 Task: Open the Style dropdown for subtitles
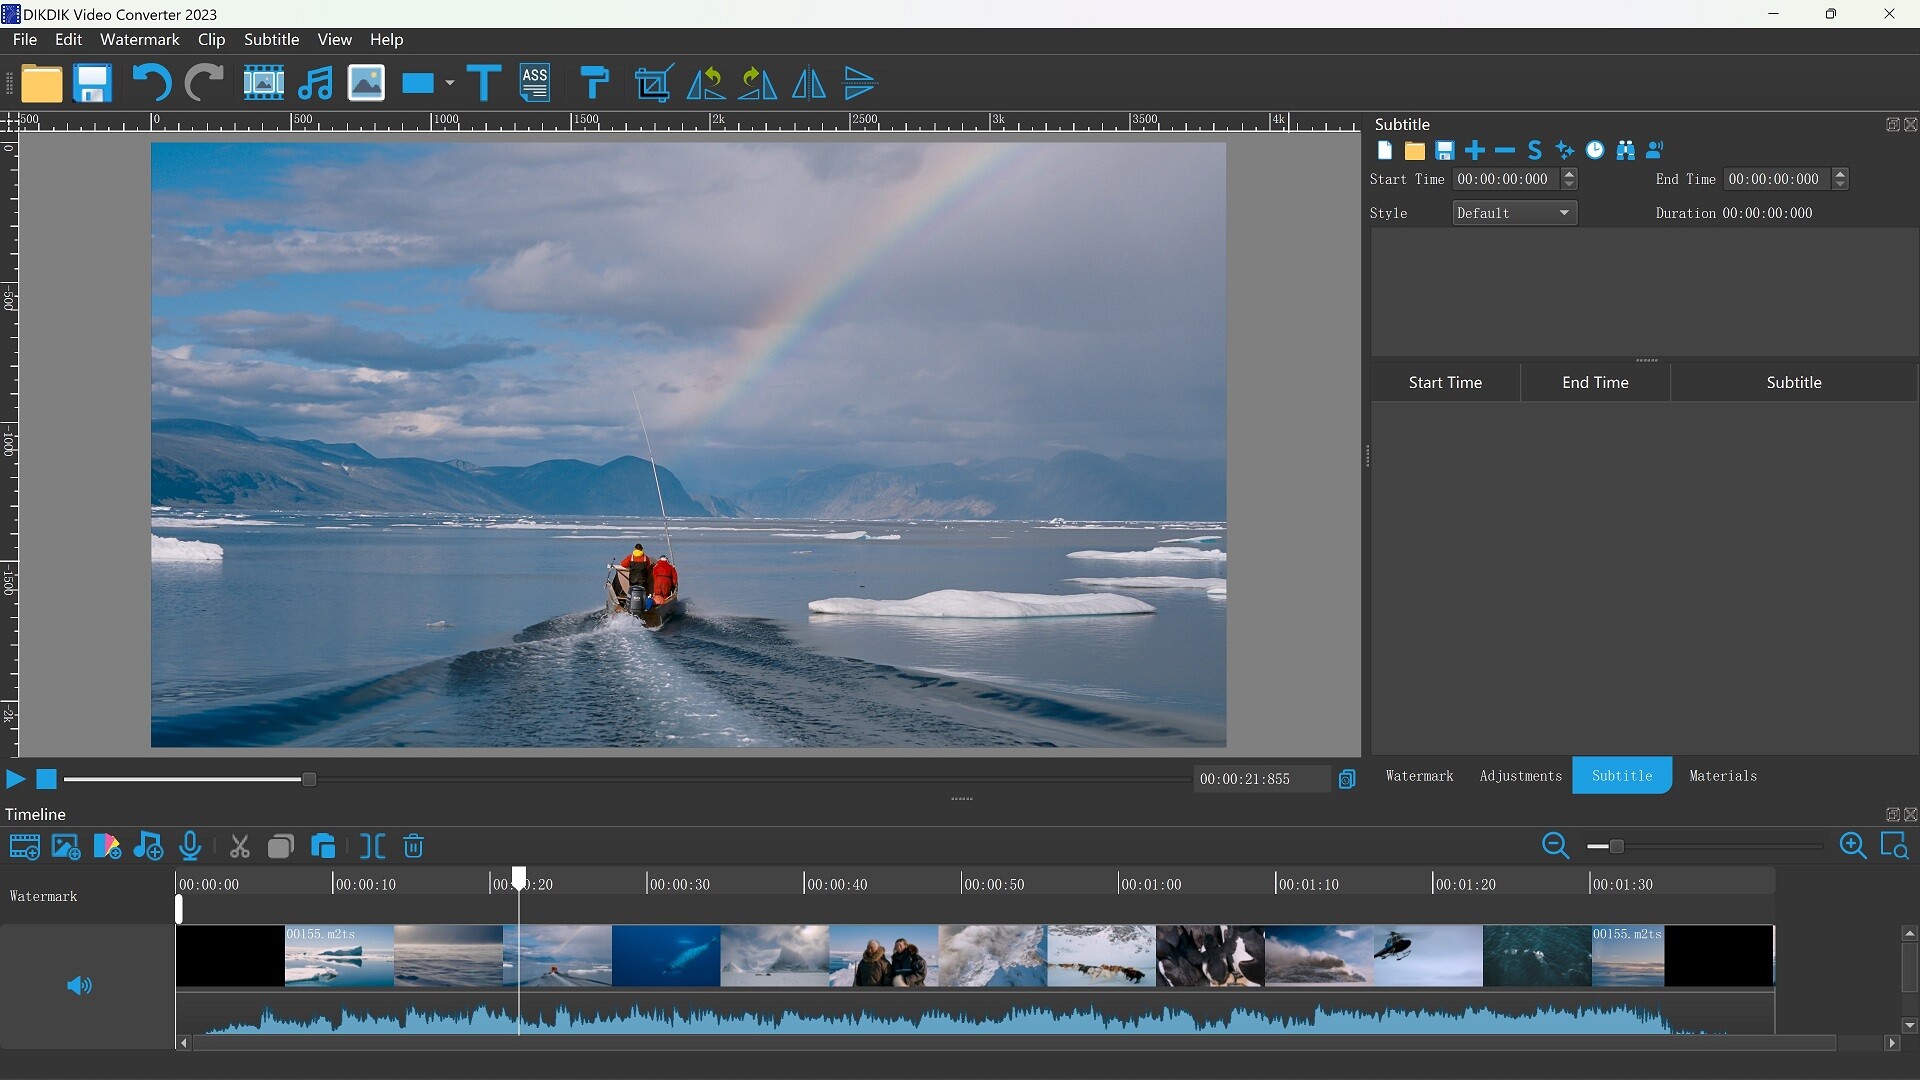coord(1514,212)
